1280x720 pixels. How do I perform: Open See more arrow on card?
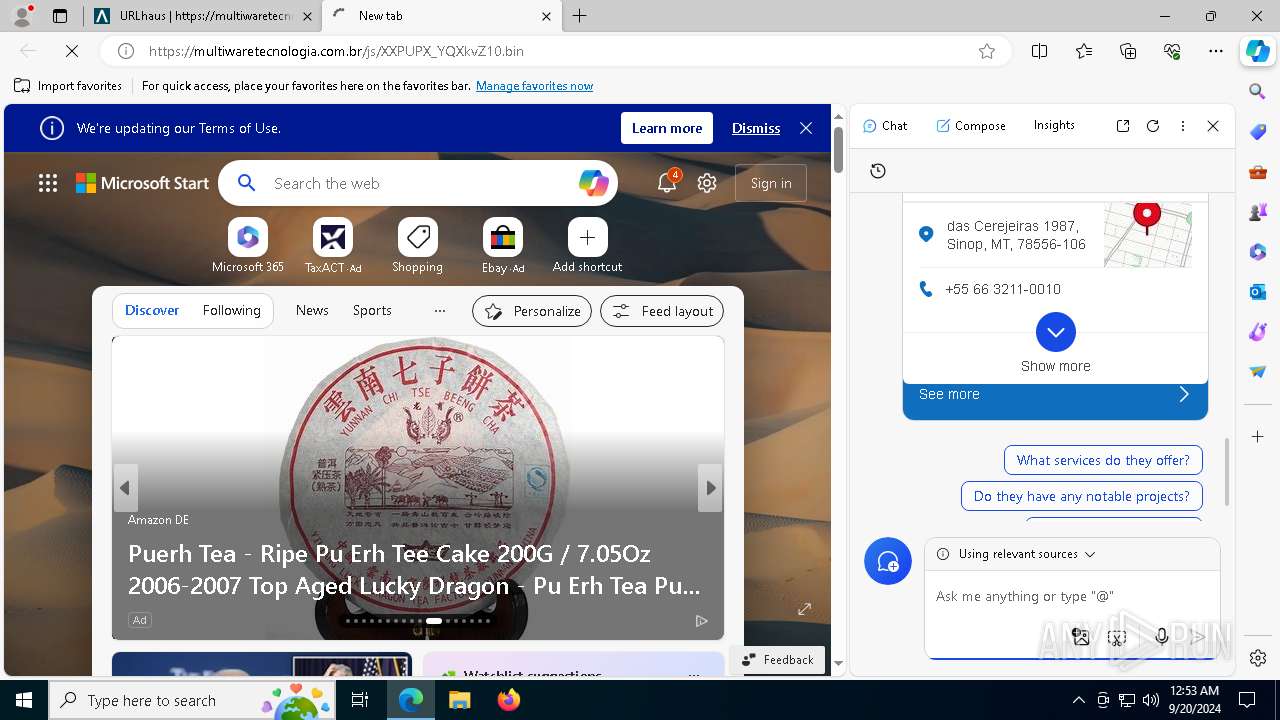point(1184,394)
